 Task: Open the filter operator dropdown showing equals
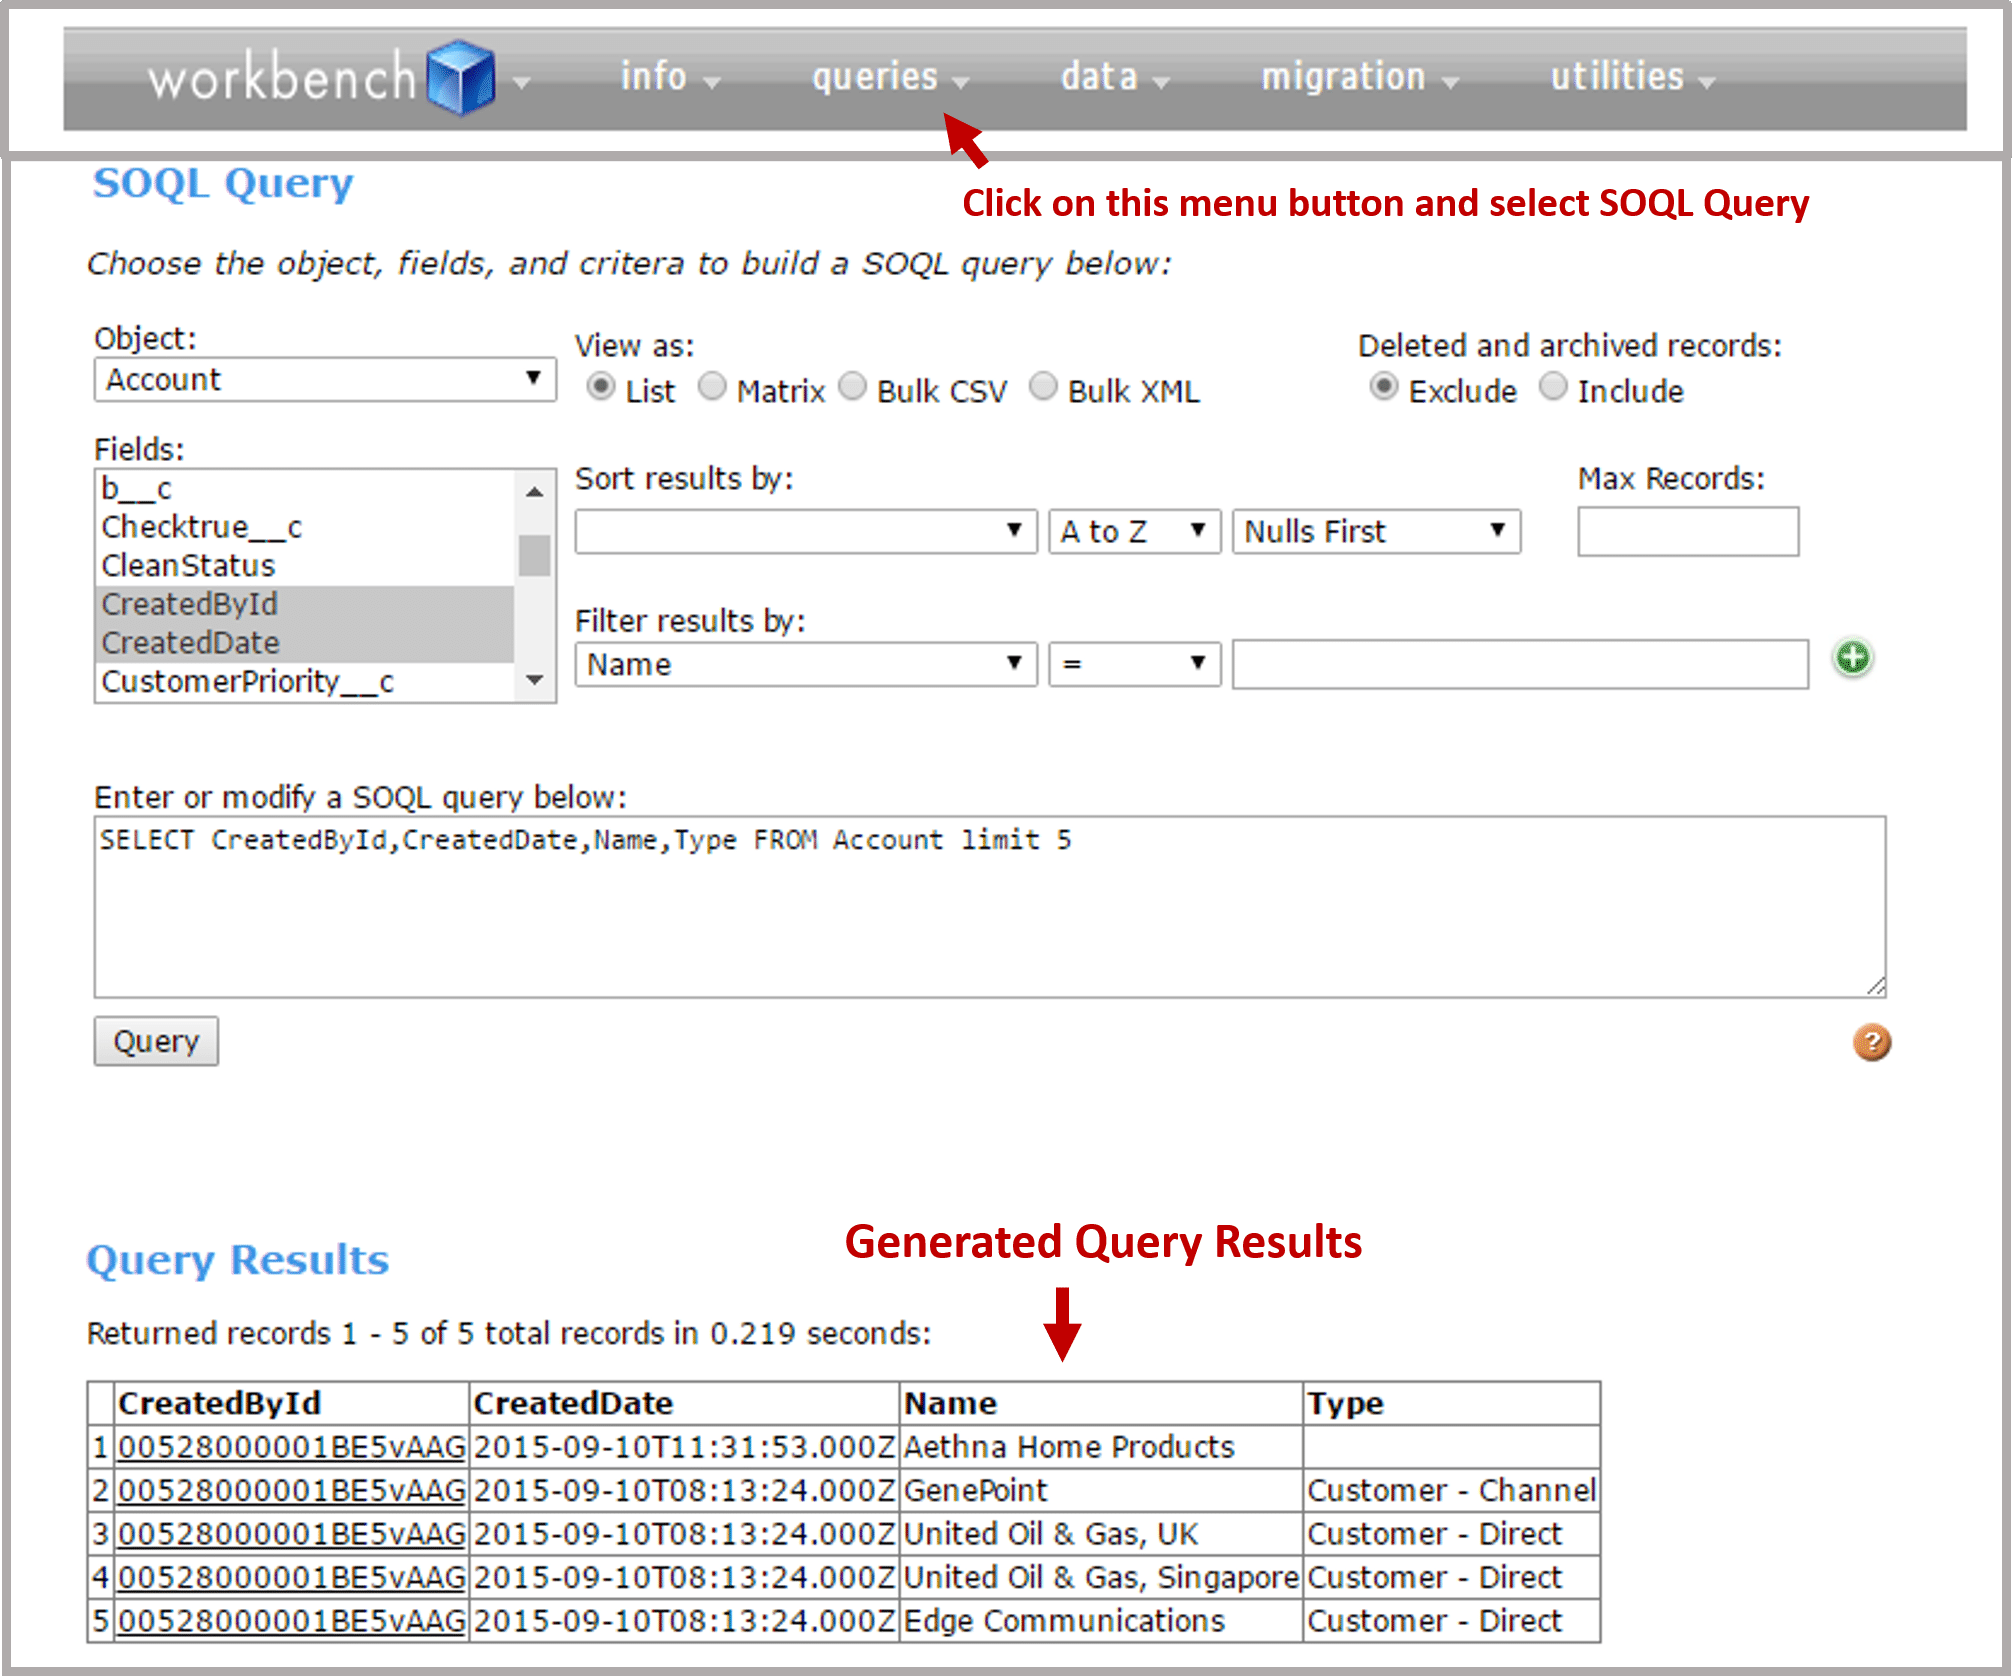[1134, 664]
